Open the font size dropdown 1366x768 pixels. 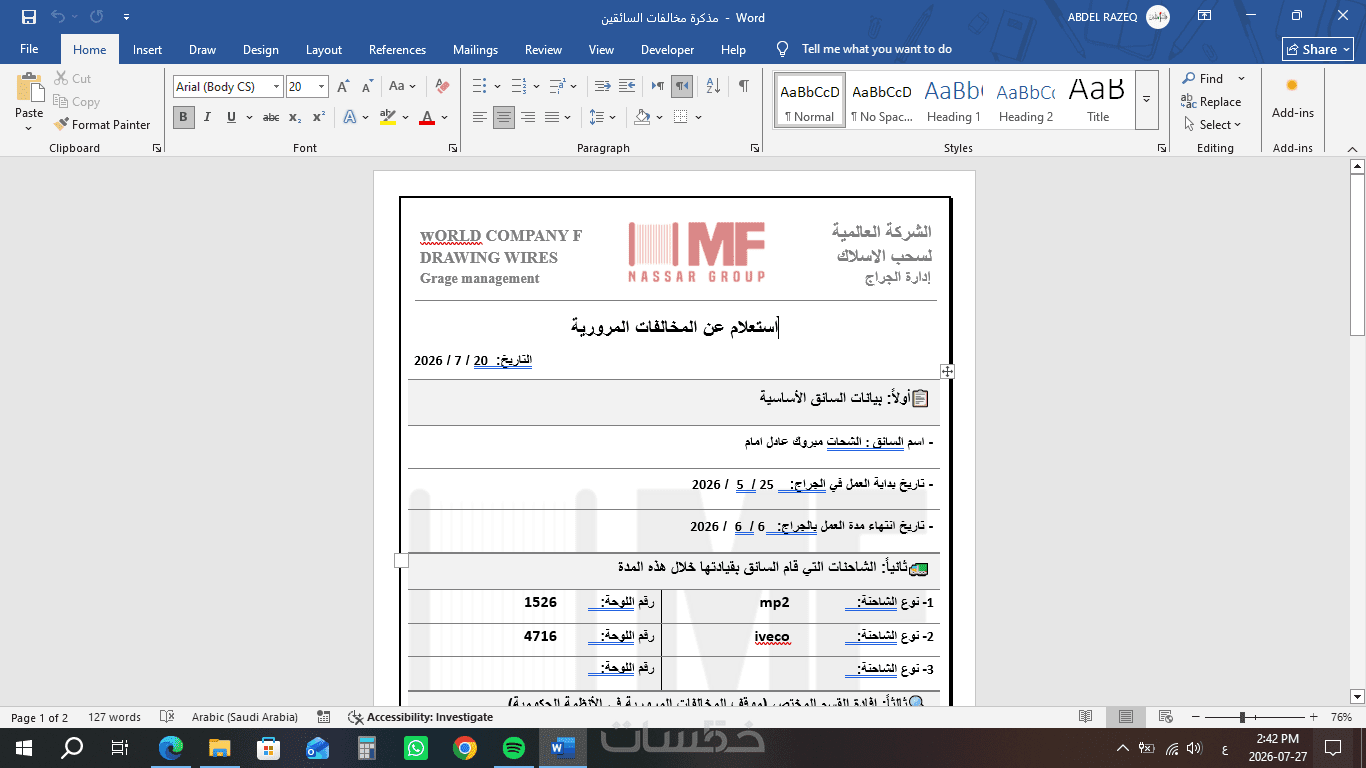(321, 87)
